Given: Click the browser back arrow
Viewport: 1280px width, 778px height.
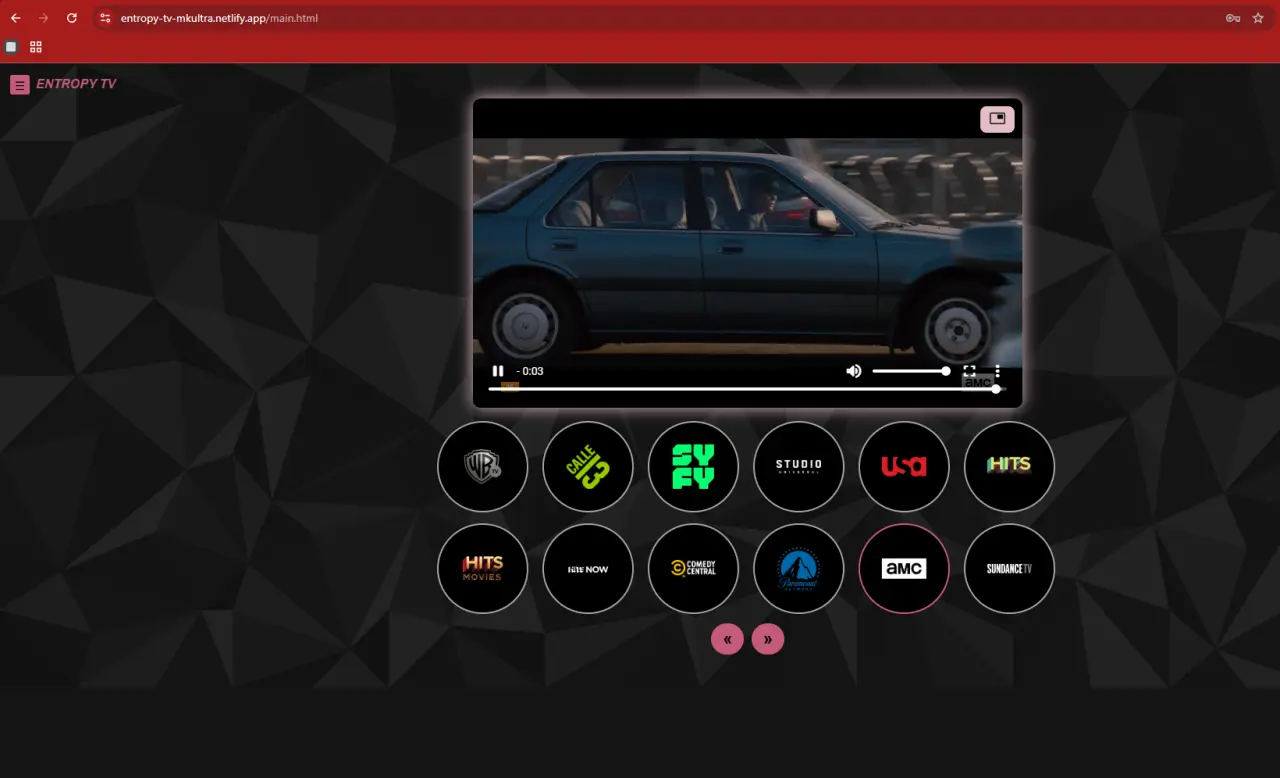Looking at the screenshot, I should [x=16, y=18].
